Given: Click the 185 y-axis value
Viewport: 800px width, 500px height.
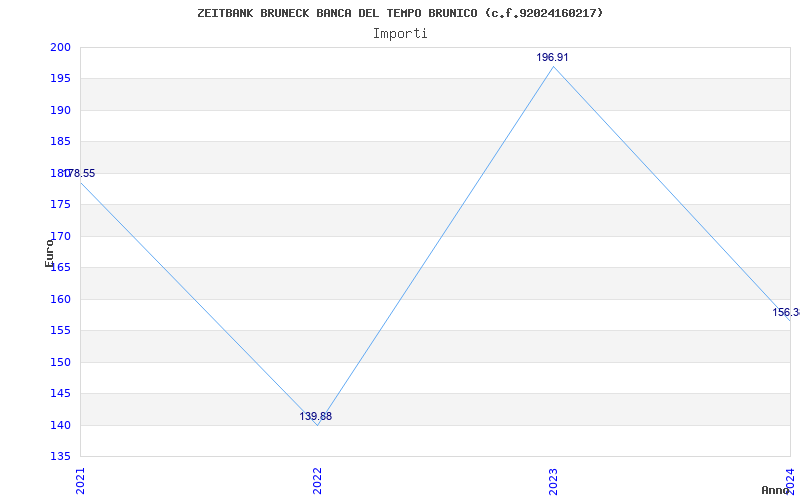Looking at the screenshot, I should pos(60,142).
